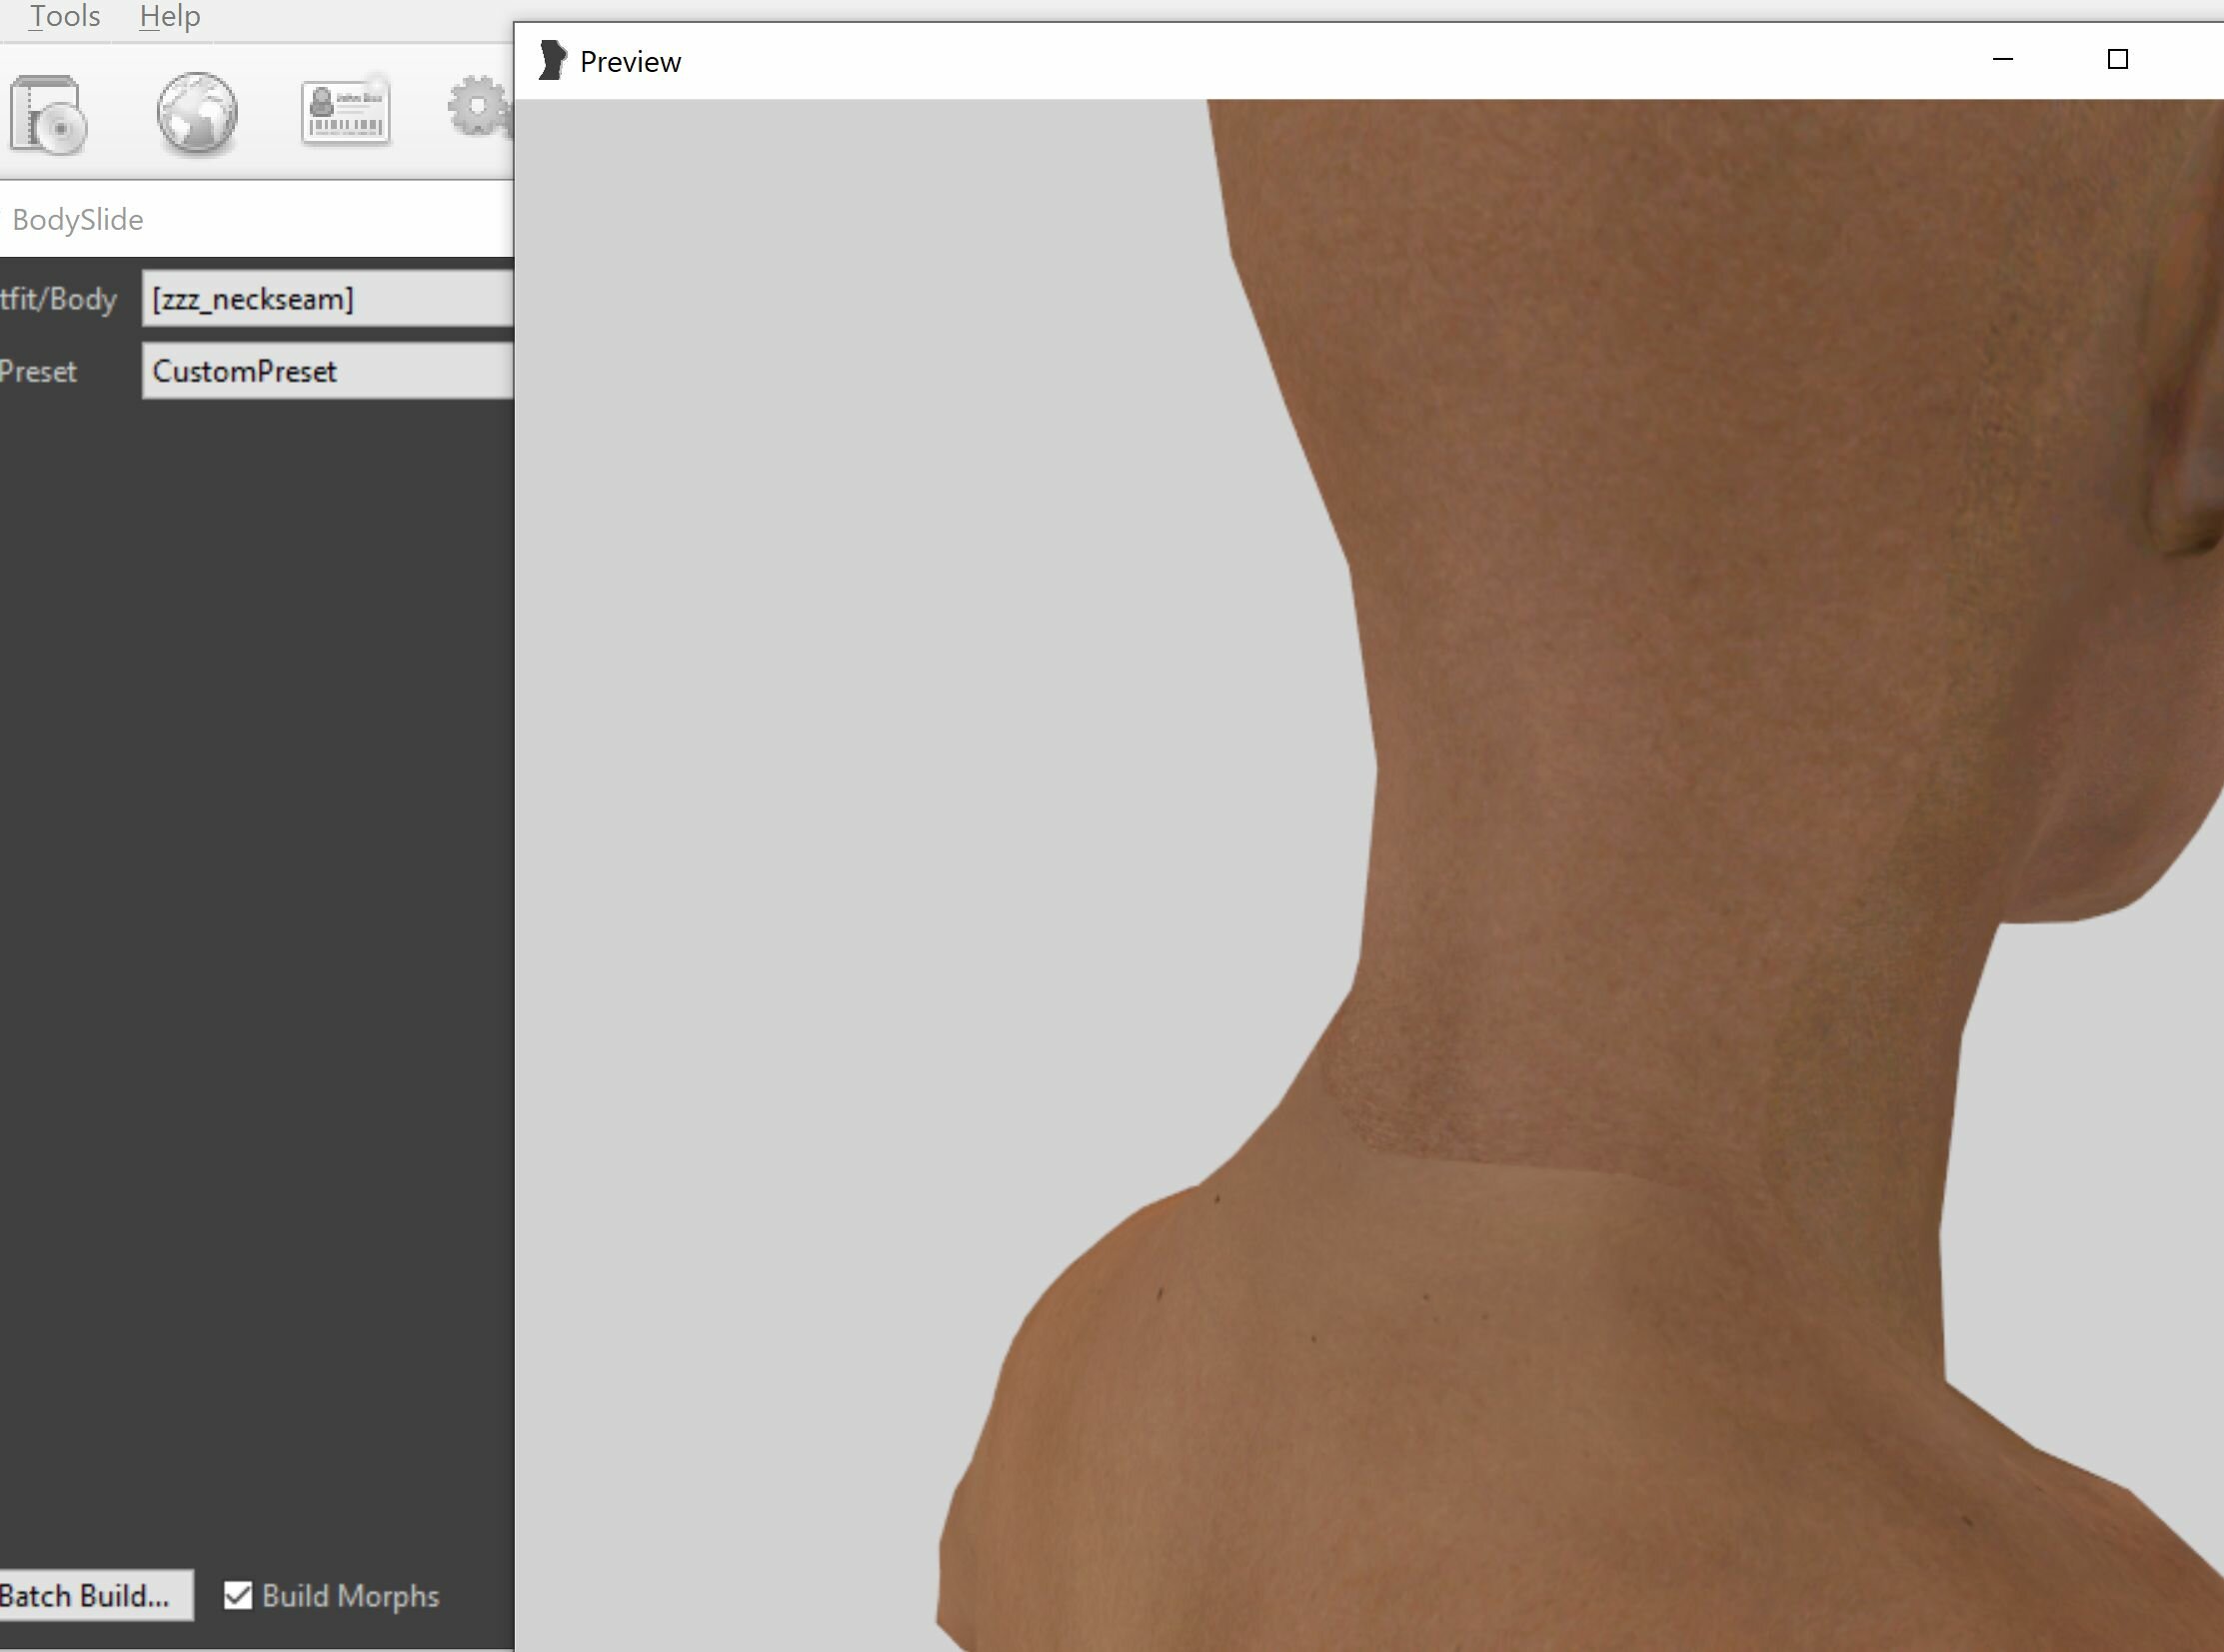Image resolution: width=2224 pixels, height=1652 pixels.
Task: Maximize the Preview window
Action: pyautogui.click(x=2117, y=60)
